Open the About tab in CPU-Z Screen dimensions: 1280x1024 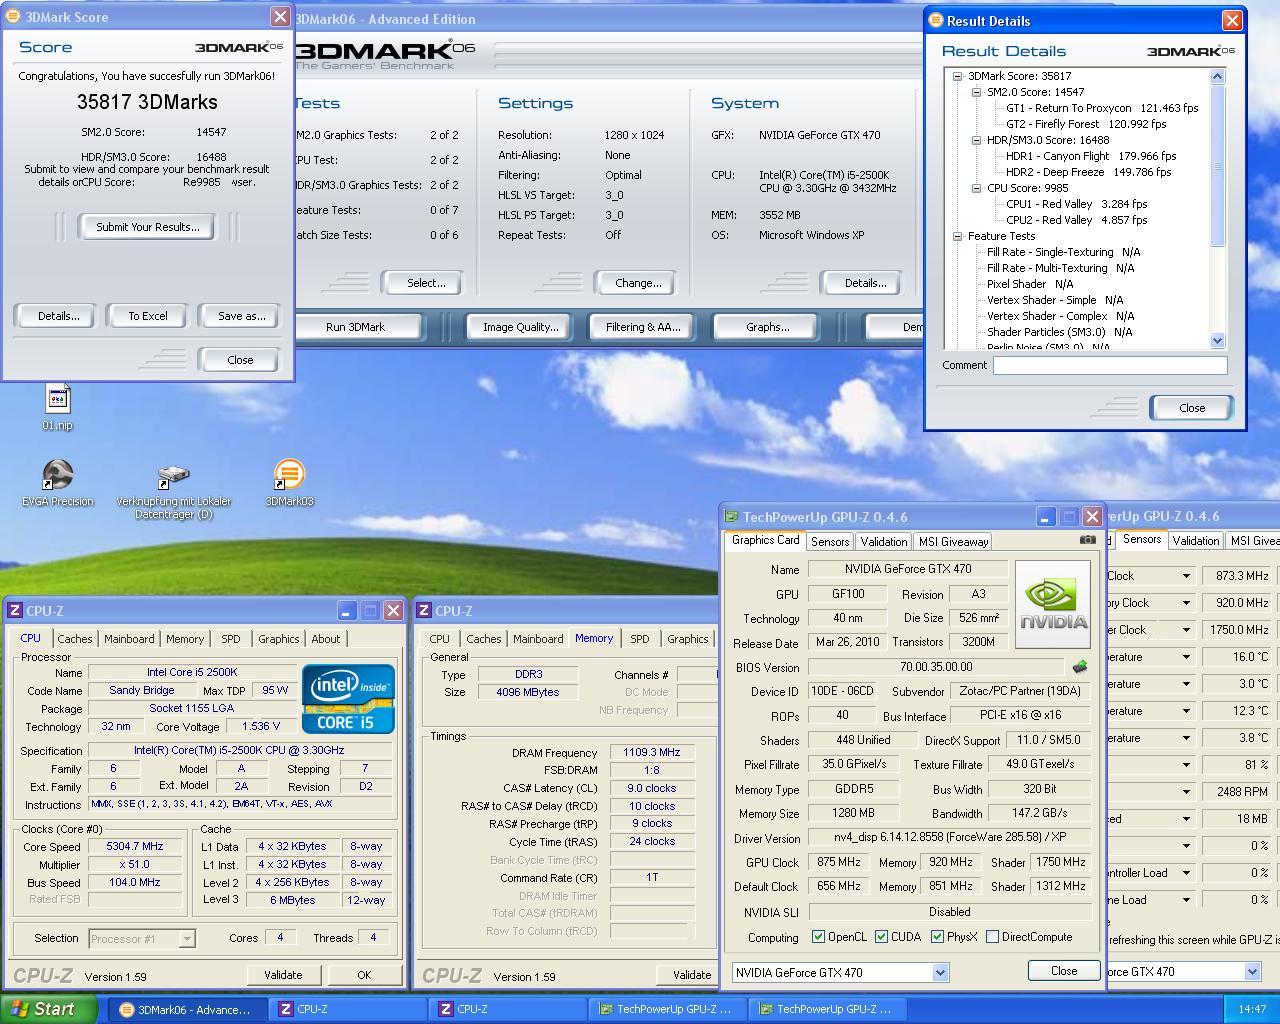[325, 639]
